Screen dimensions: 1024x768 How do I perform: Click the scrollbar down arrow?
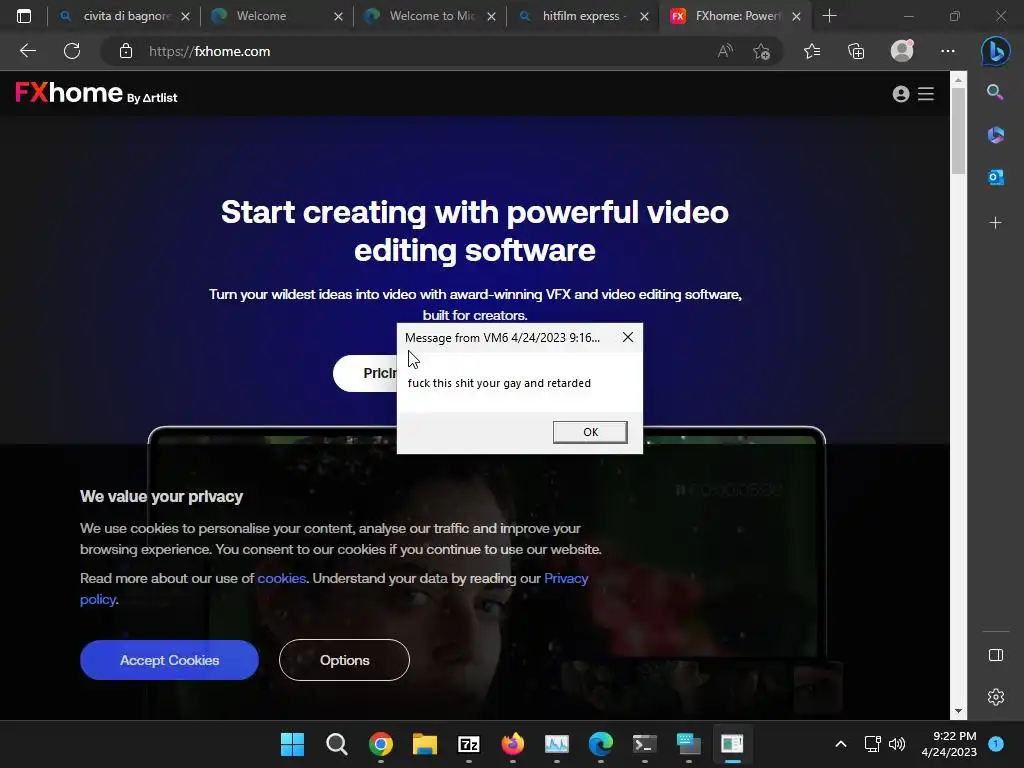958,711
